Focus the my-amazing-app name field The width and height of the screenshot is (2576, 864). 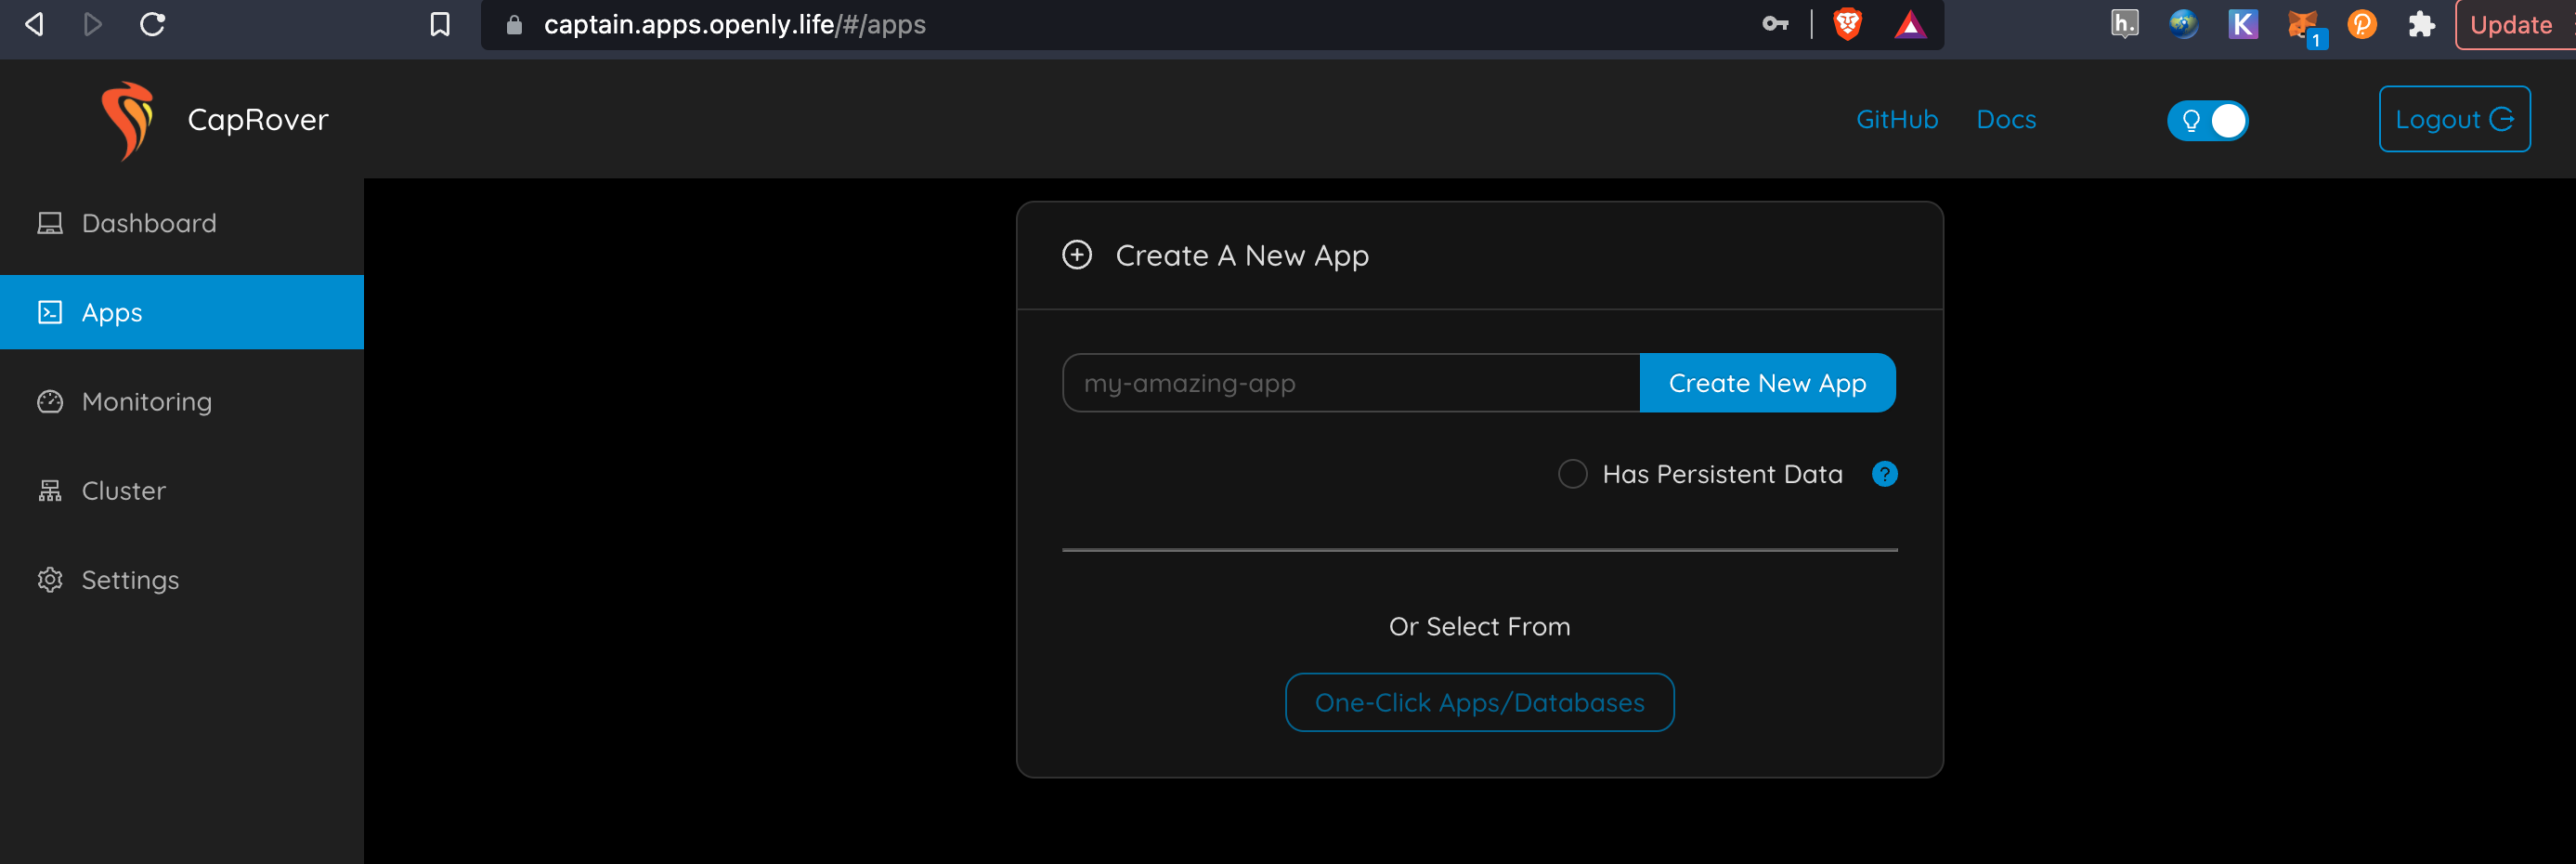pos(1350,383)
